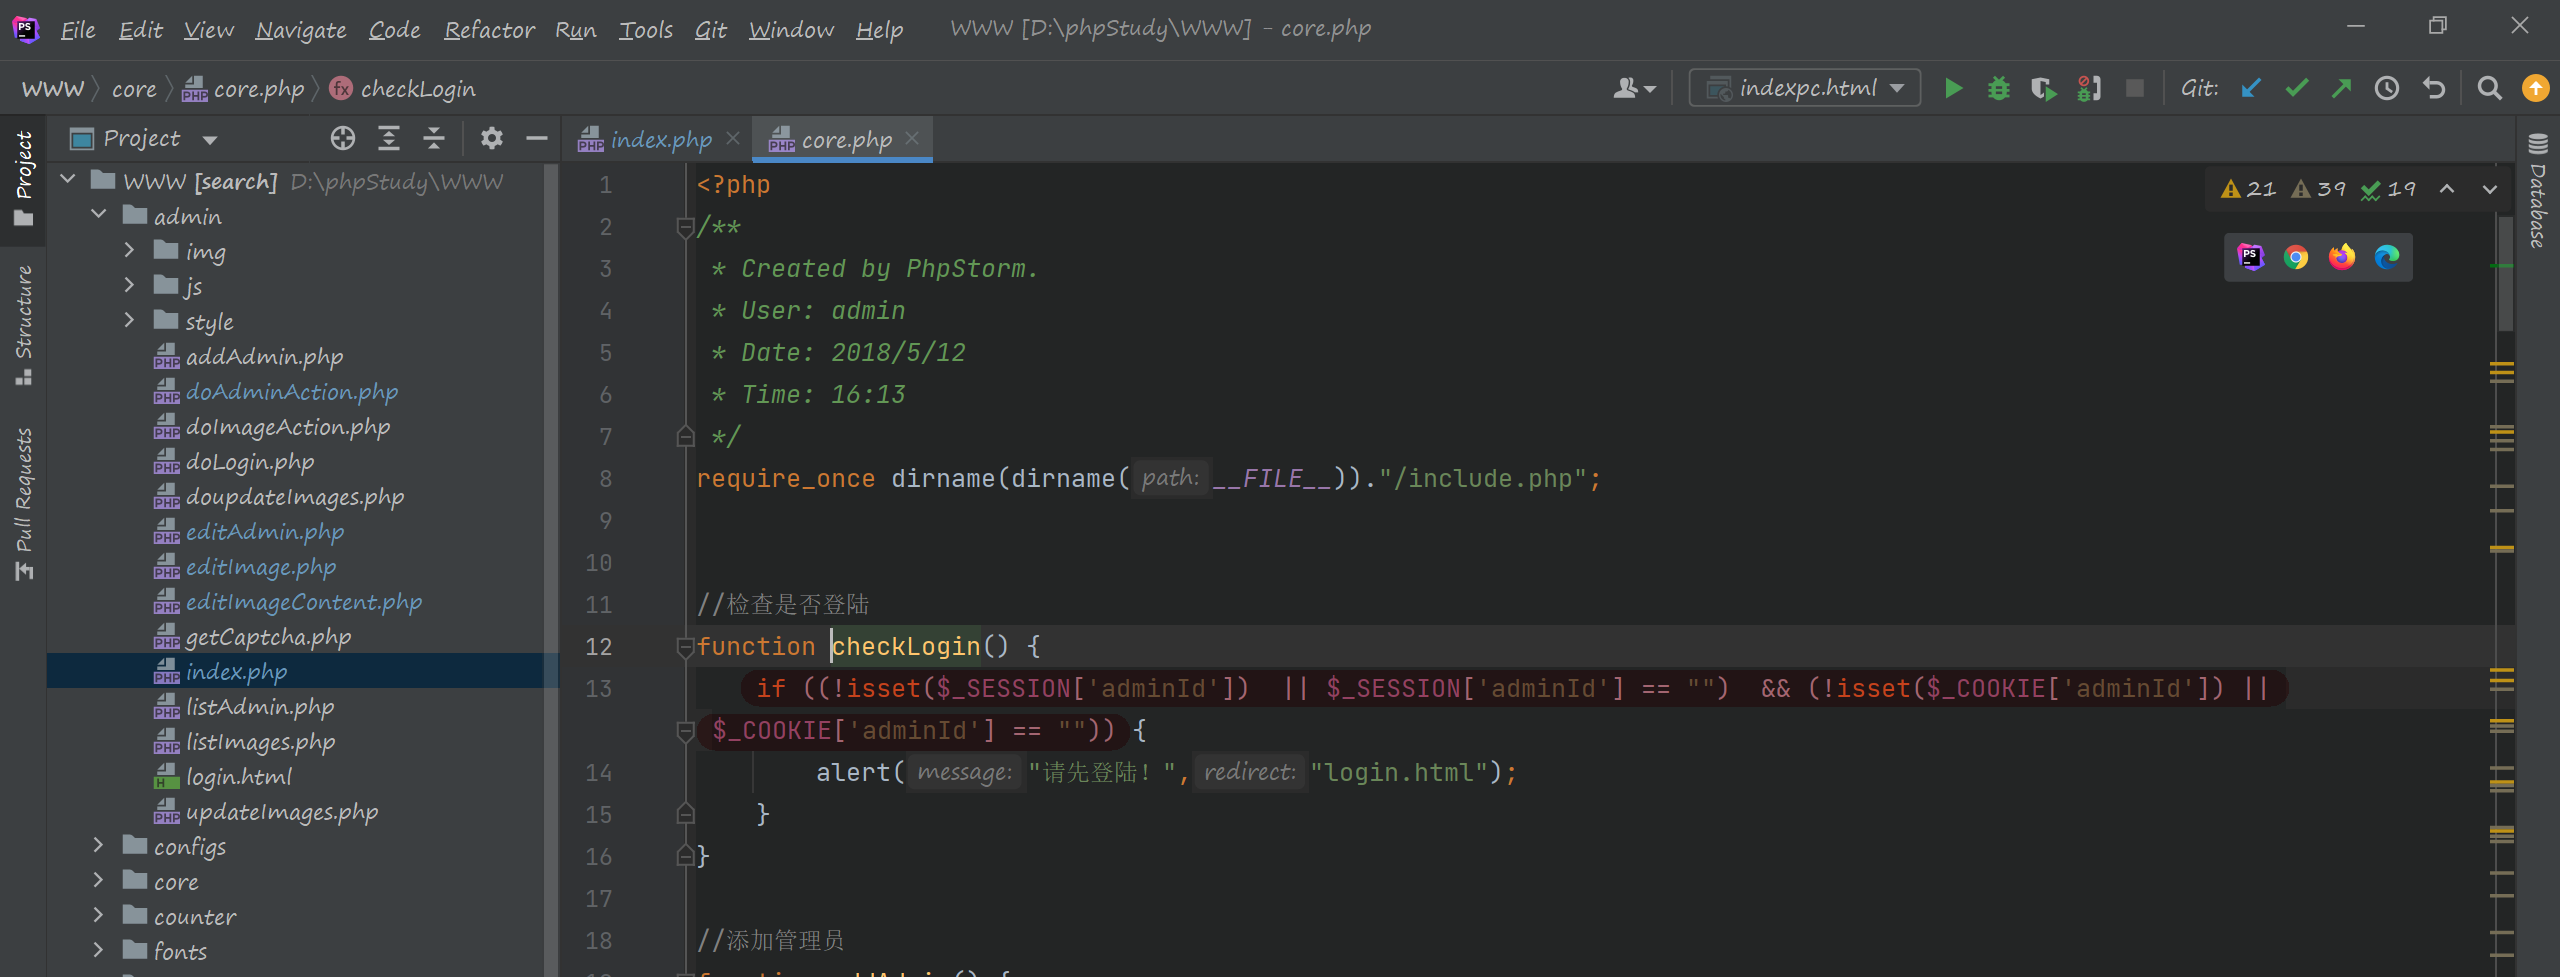Fold the checkLogin function at line 12
The height and width of the screenshot is (977, 2560).
coord(685,648)
